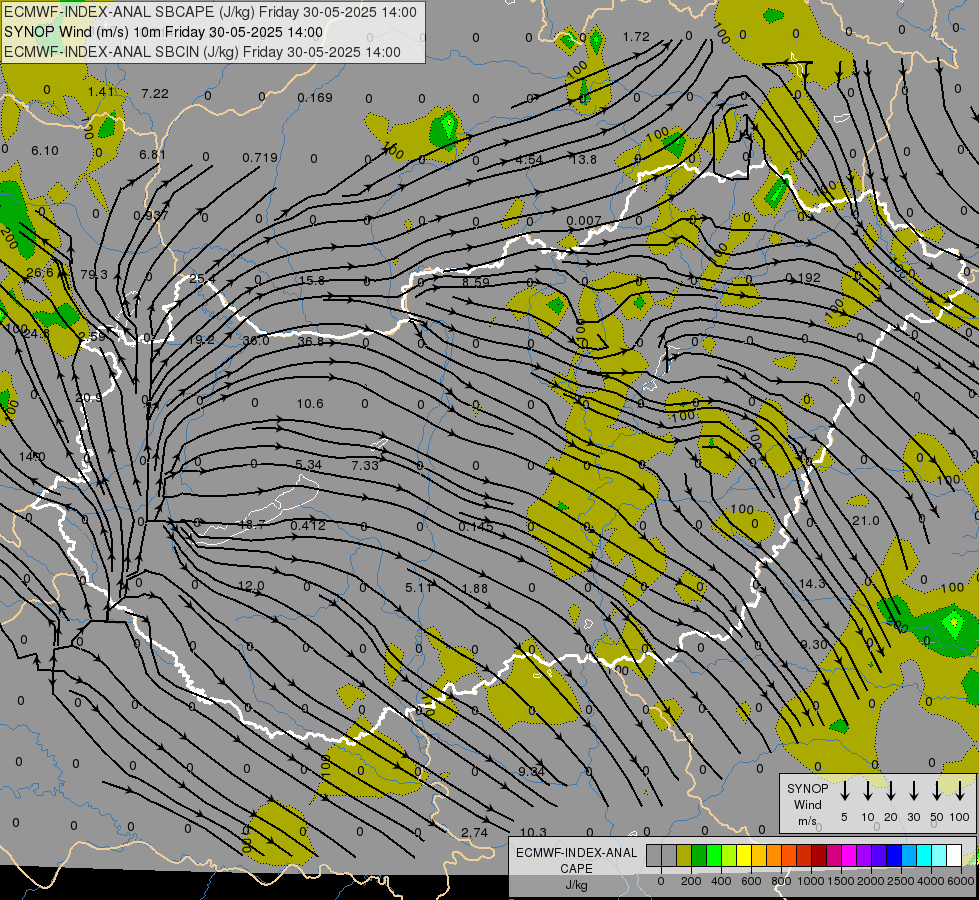Click the ECMWF-INDEX-ANAL CAPE legend title
Viewport: 979px width, 900px height.
576,868
